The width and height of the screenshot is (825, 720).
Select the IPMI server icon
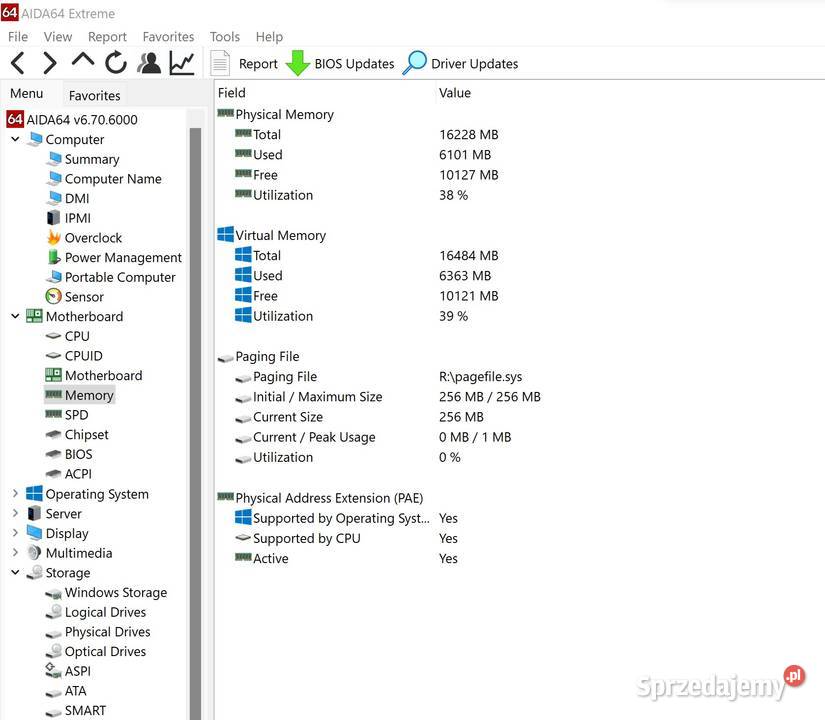[x=54, y=218]
